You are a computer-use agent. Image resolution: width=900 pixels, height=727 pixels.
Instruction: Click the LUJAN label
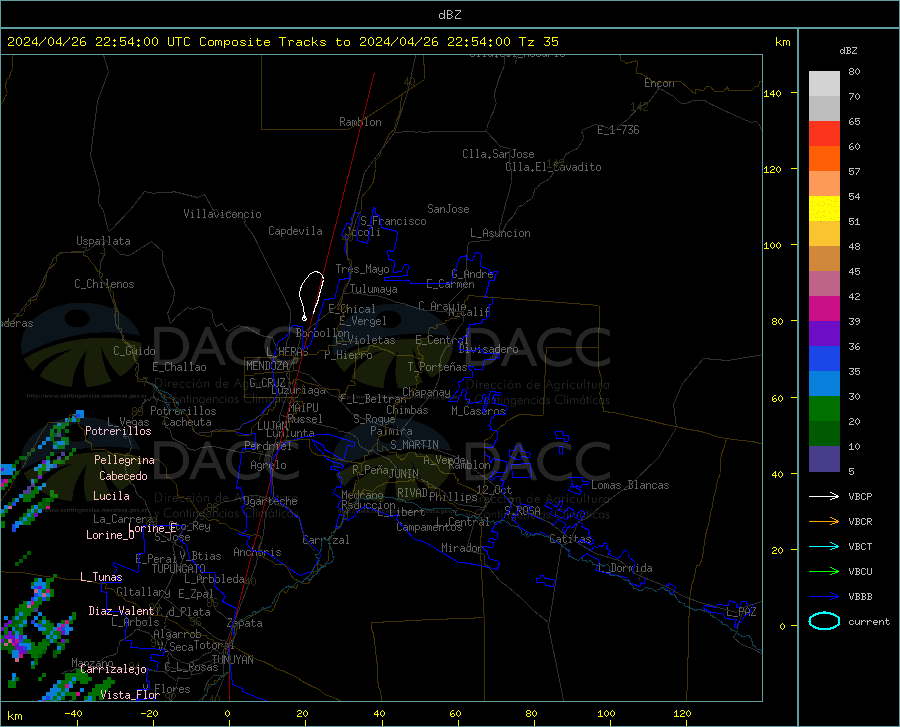(x=272, y=426)
